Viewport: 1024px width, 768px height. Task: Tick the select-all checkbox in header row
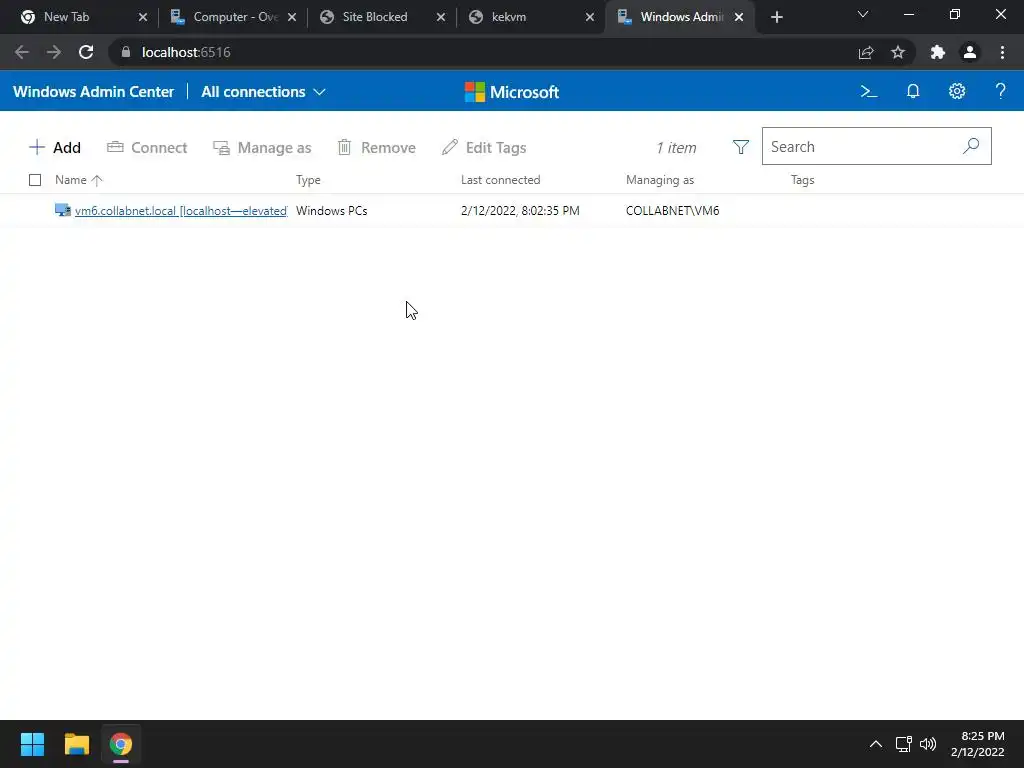tap(35, 180)
